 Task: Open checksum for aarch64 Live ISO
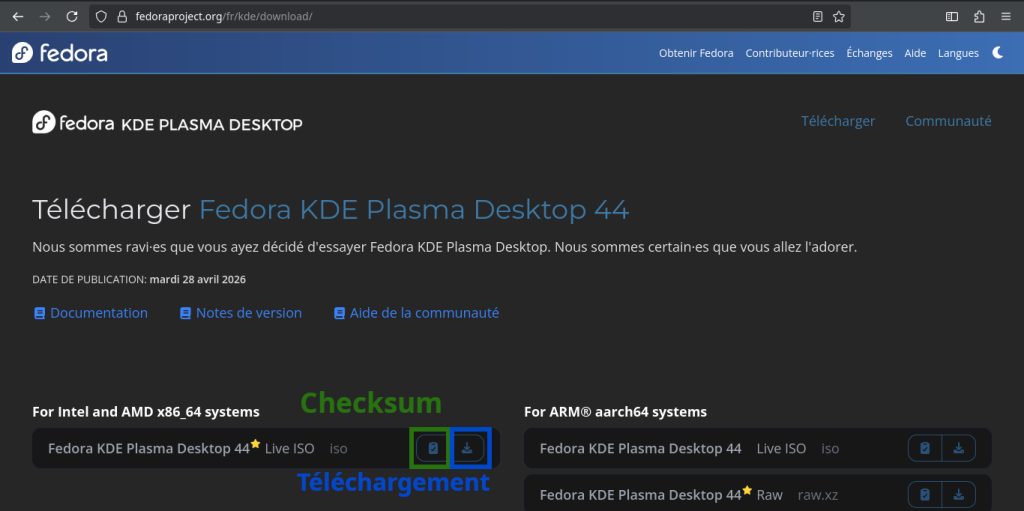(x=925, y=448)
